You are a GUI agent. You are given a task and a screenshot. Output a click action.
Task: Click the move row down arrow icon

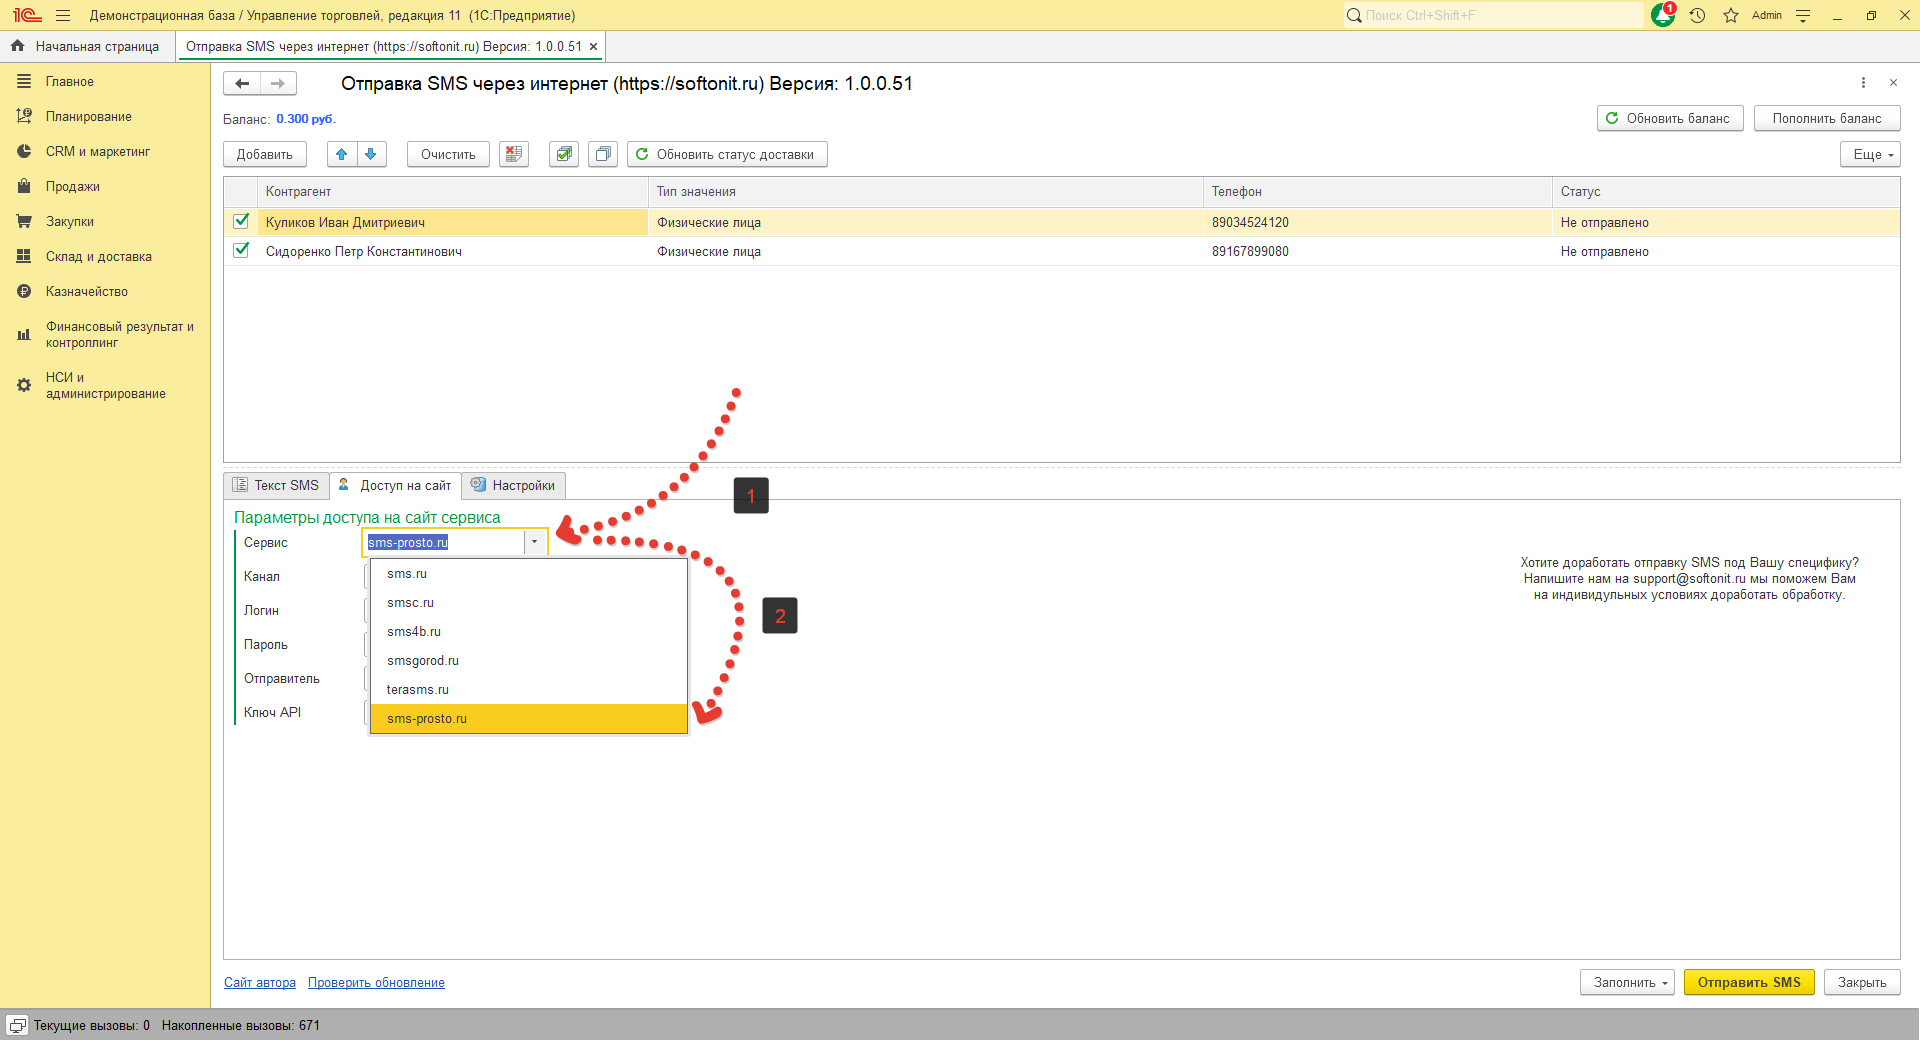pos(371,154)
